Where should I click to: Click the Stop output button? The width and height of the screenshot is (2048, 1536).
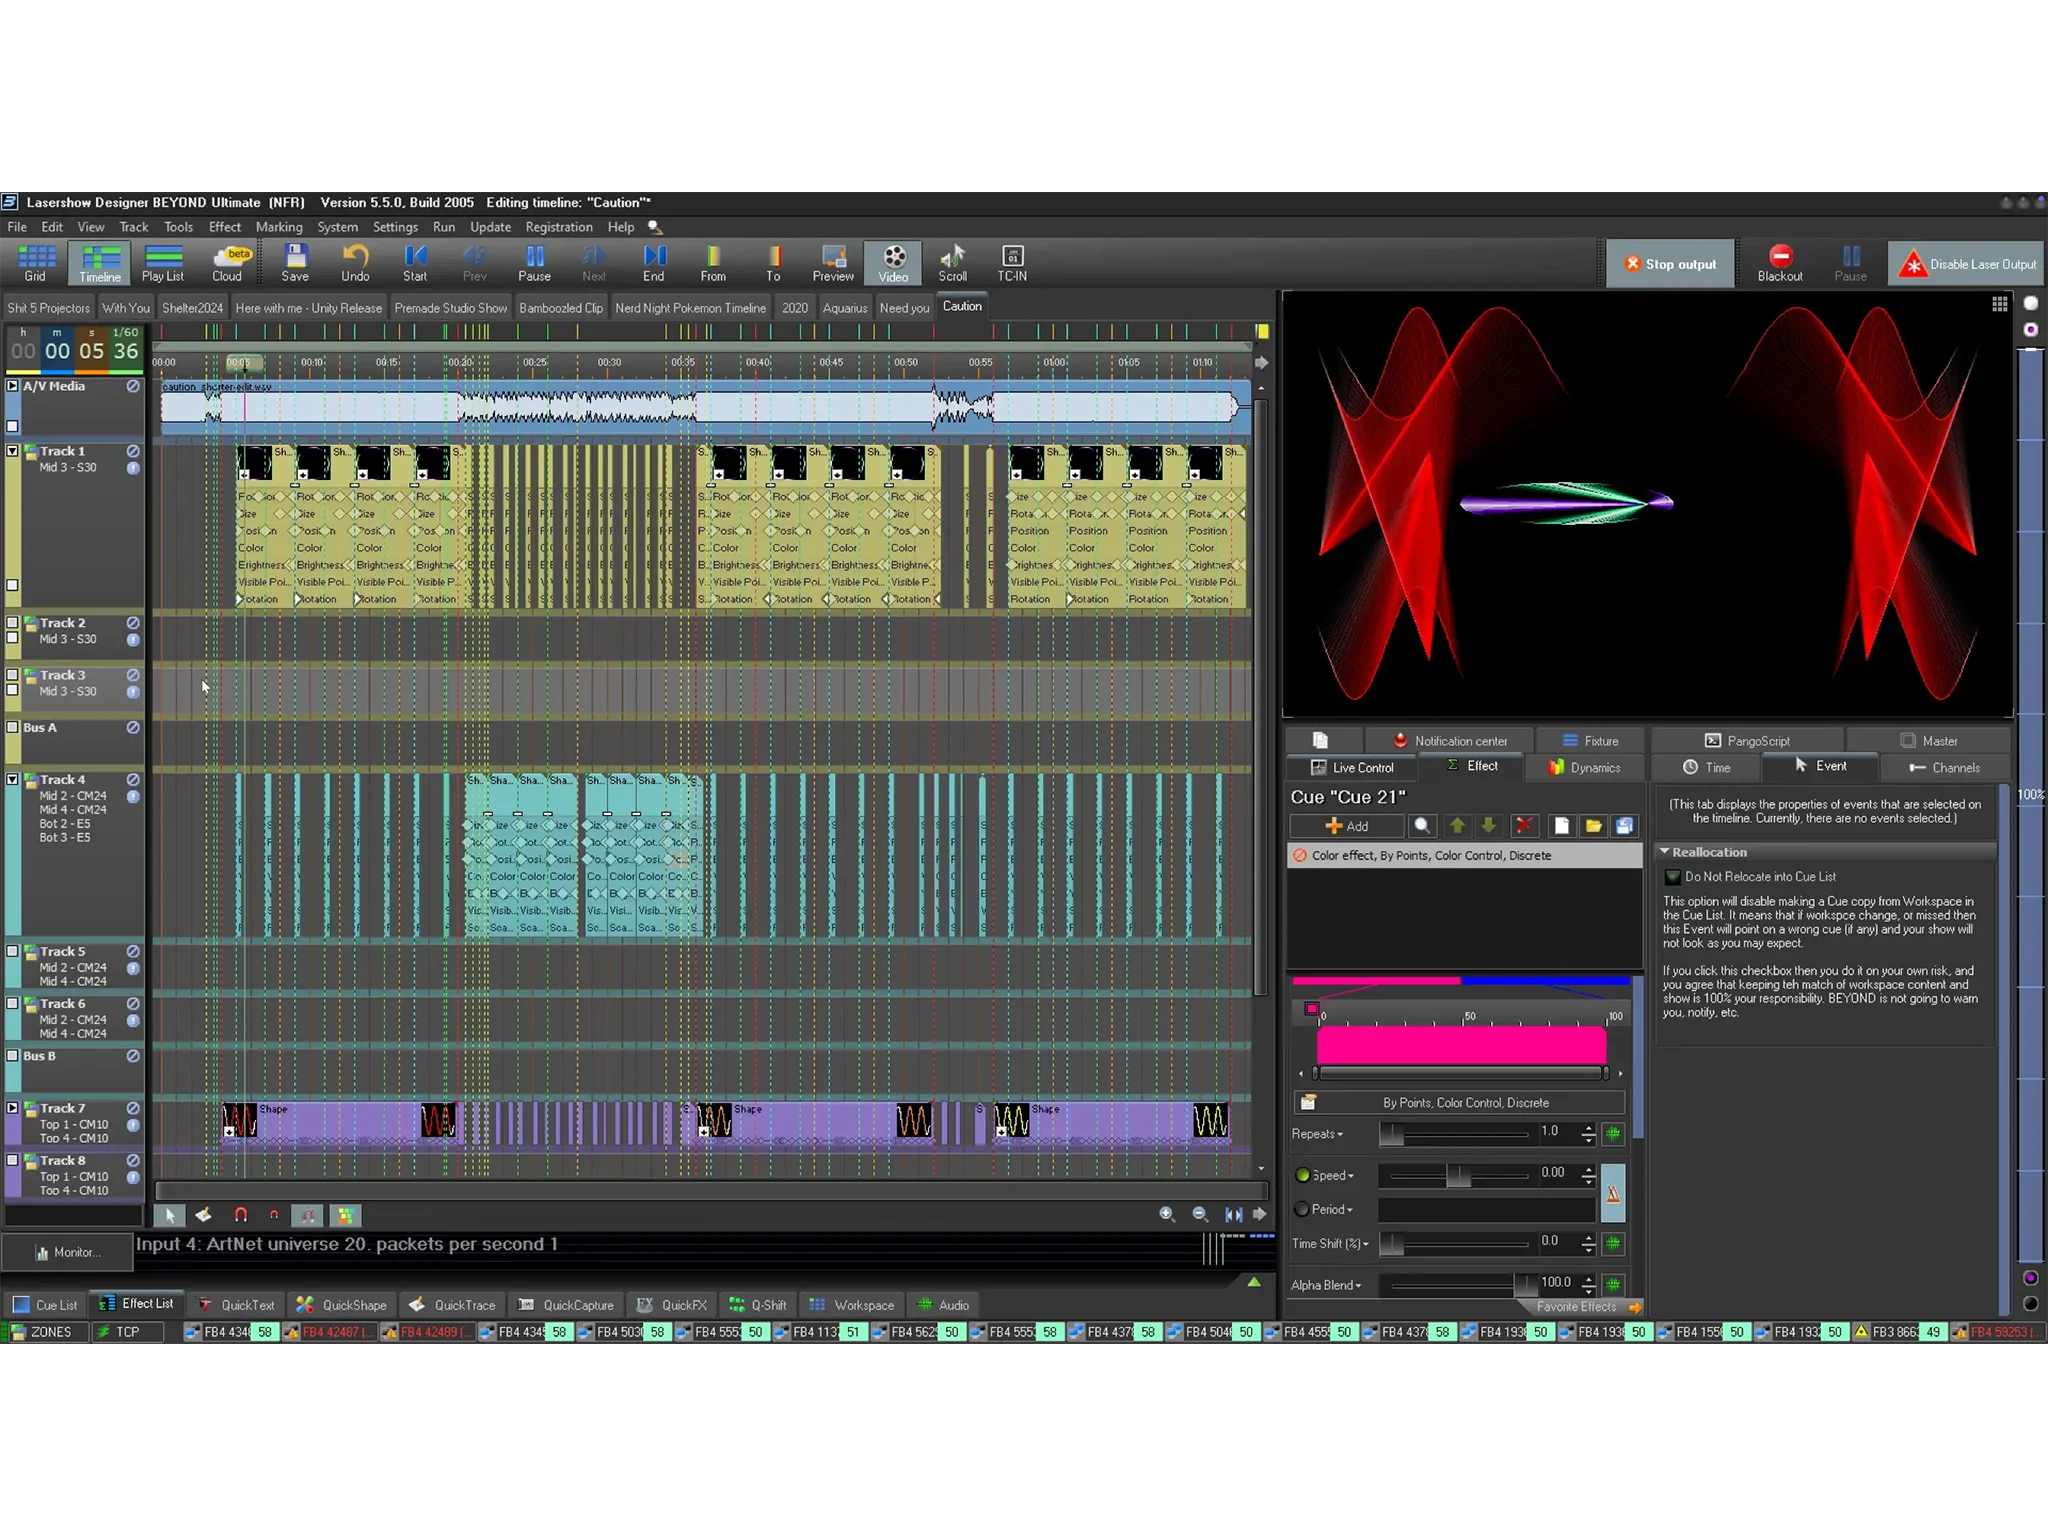(x=1670, y=264)
